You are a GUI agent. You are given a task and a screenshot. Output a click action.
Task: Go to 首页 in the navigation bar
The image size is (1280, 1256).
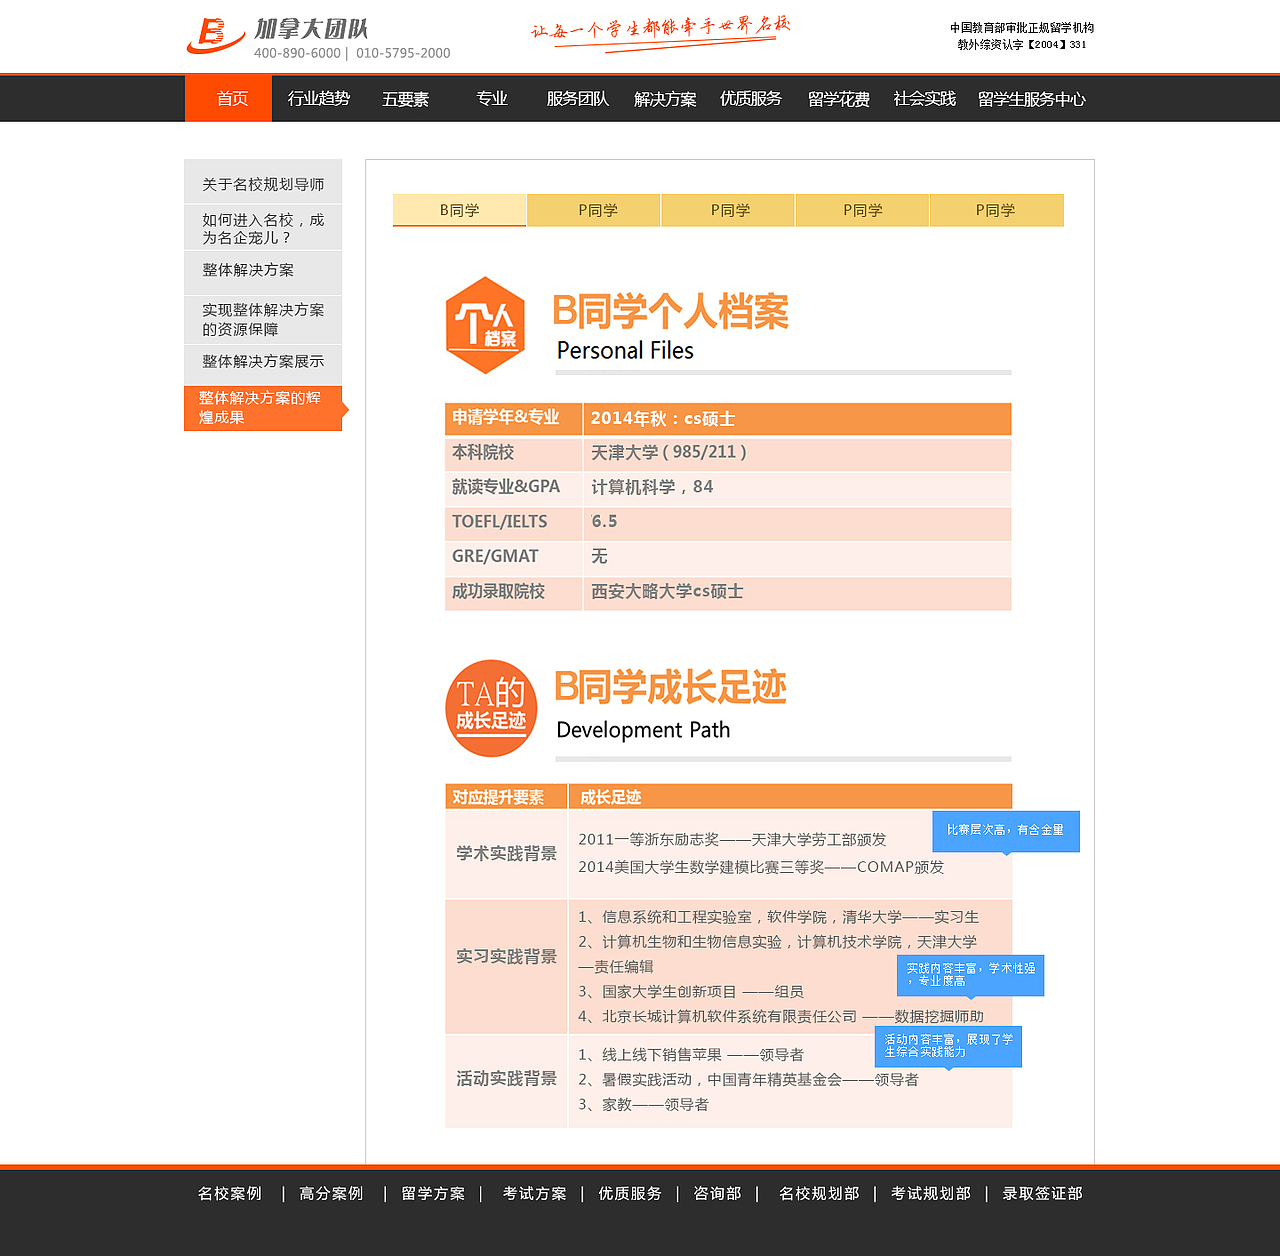[x=228, y=99]
